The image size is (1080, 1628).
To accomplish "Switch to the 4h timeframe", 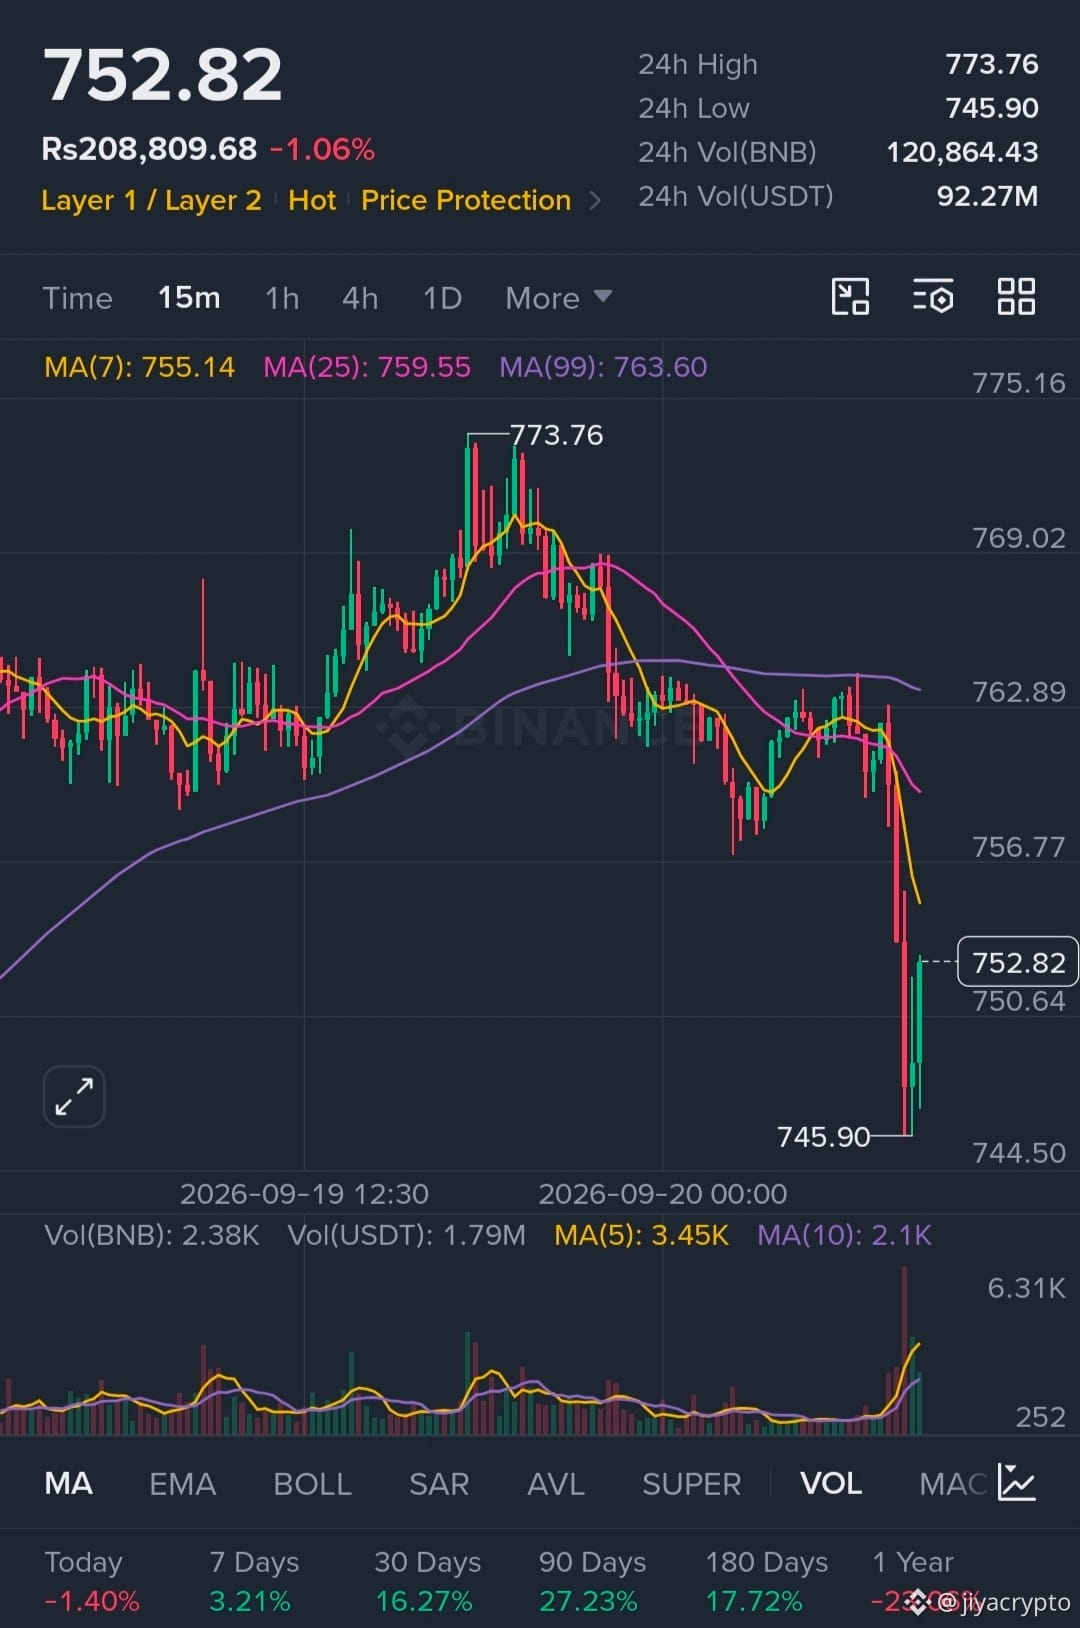I will click(360, 298).
